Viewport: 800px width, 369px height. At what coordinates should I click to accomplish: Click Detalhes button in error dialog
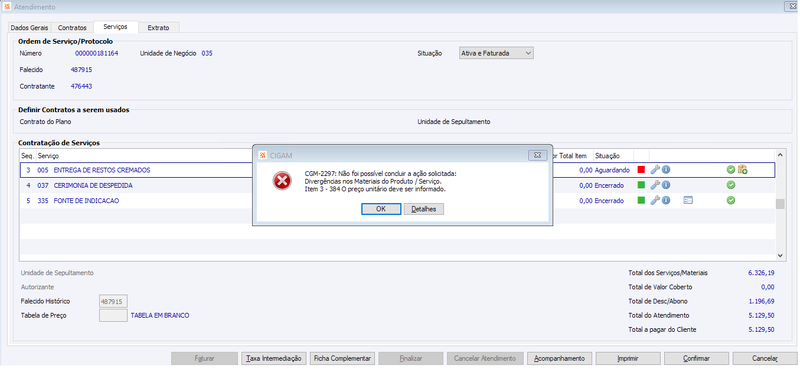pyautogui.click(x=423, y=209)
